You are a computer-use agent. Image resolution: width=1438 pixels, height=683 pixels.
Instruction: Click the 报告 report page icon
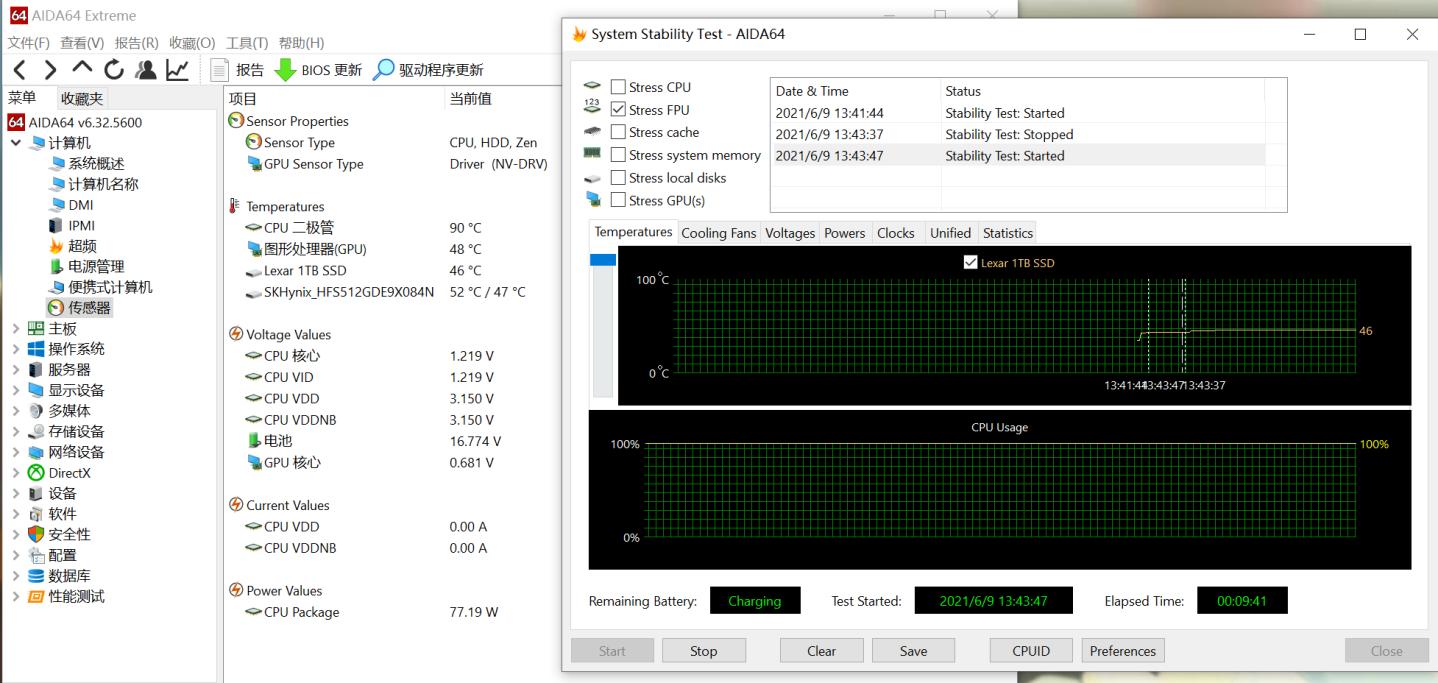[x=221, y=70]
